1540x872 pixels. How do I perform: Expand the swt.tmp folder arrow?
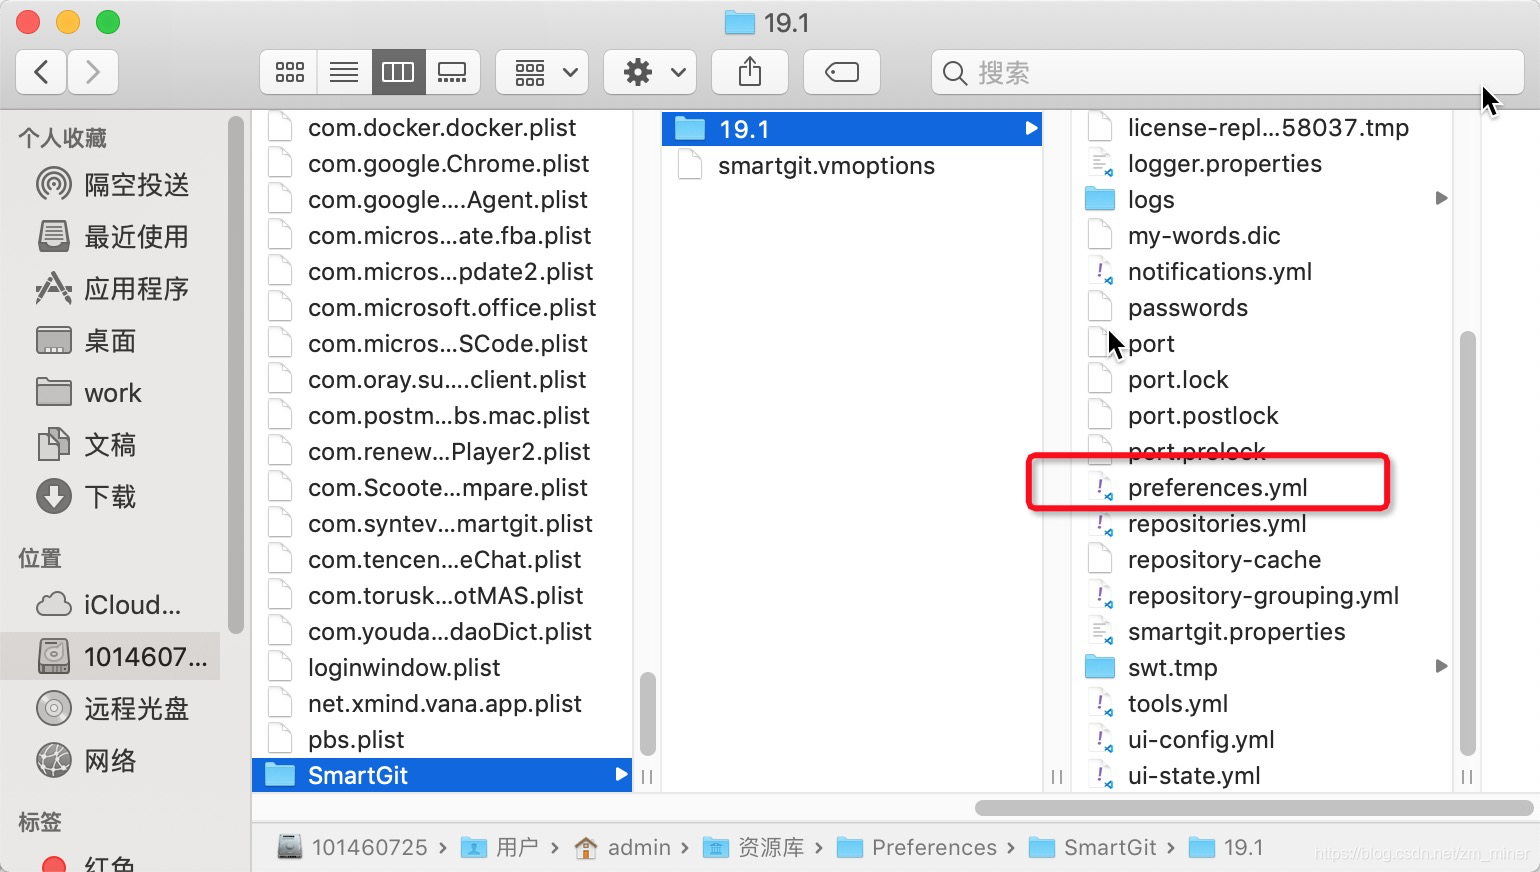1441,666
